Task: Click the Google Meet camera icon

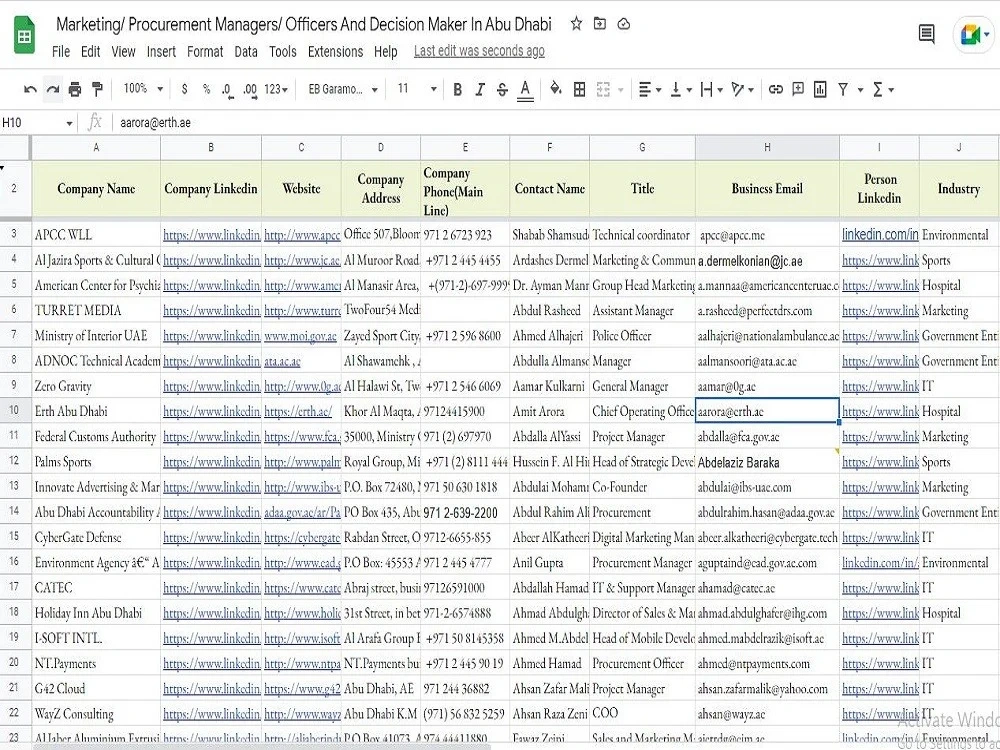Action: pos(973,34)
